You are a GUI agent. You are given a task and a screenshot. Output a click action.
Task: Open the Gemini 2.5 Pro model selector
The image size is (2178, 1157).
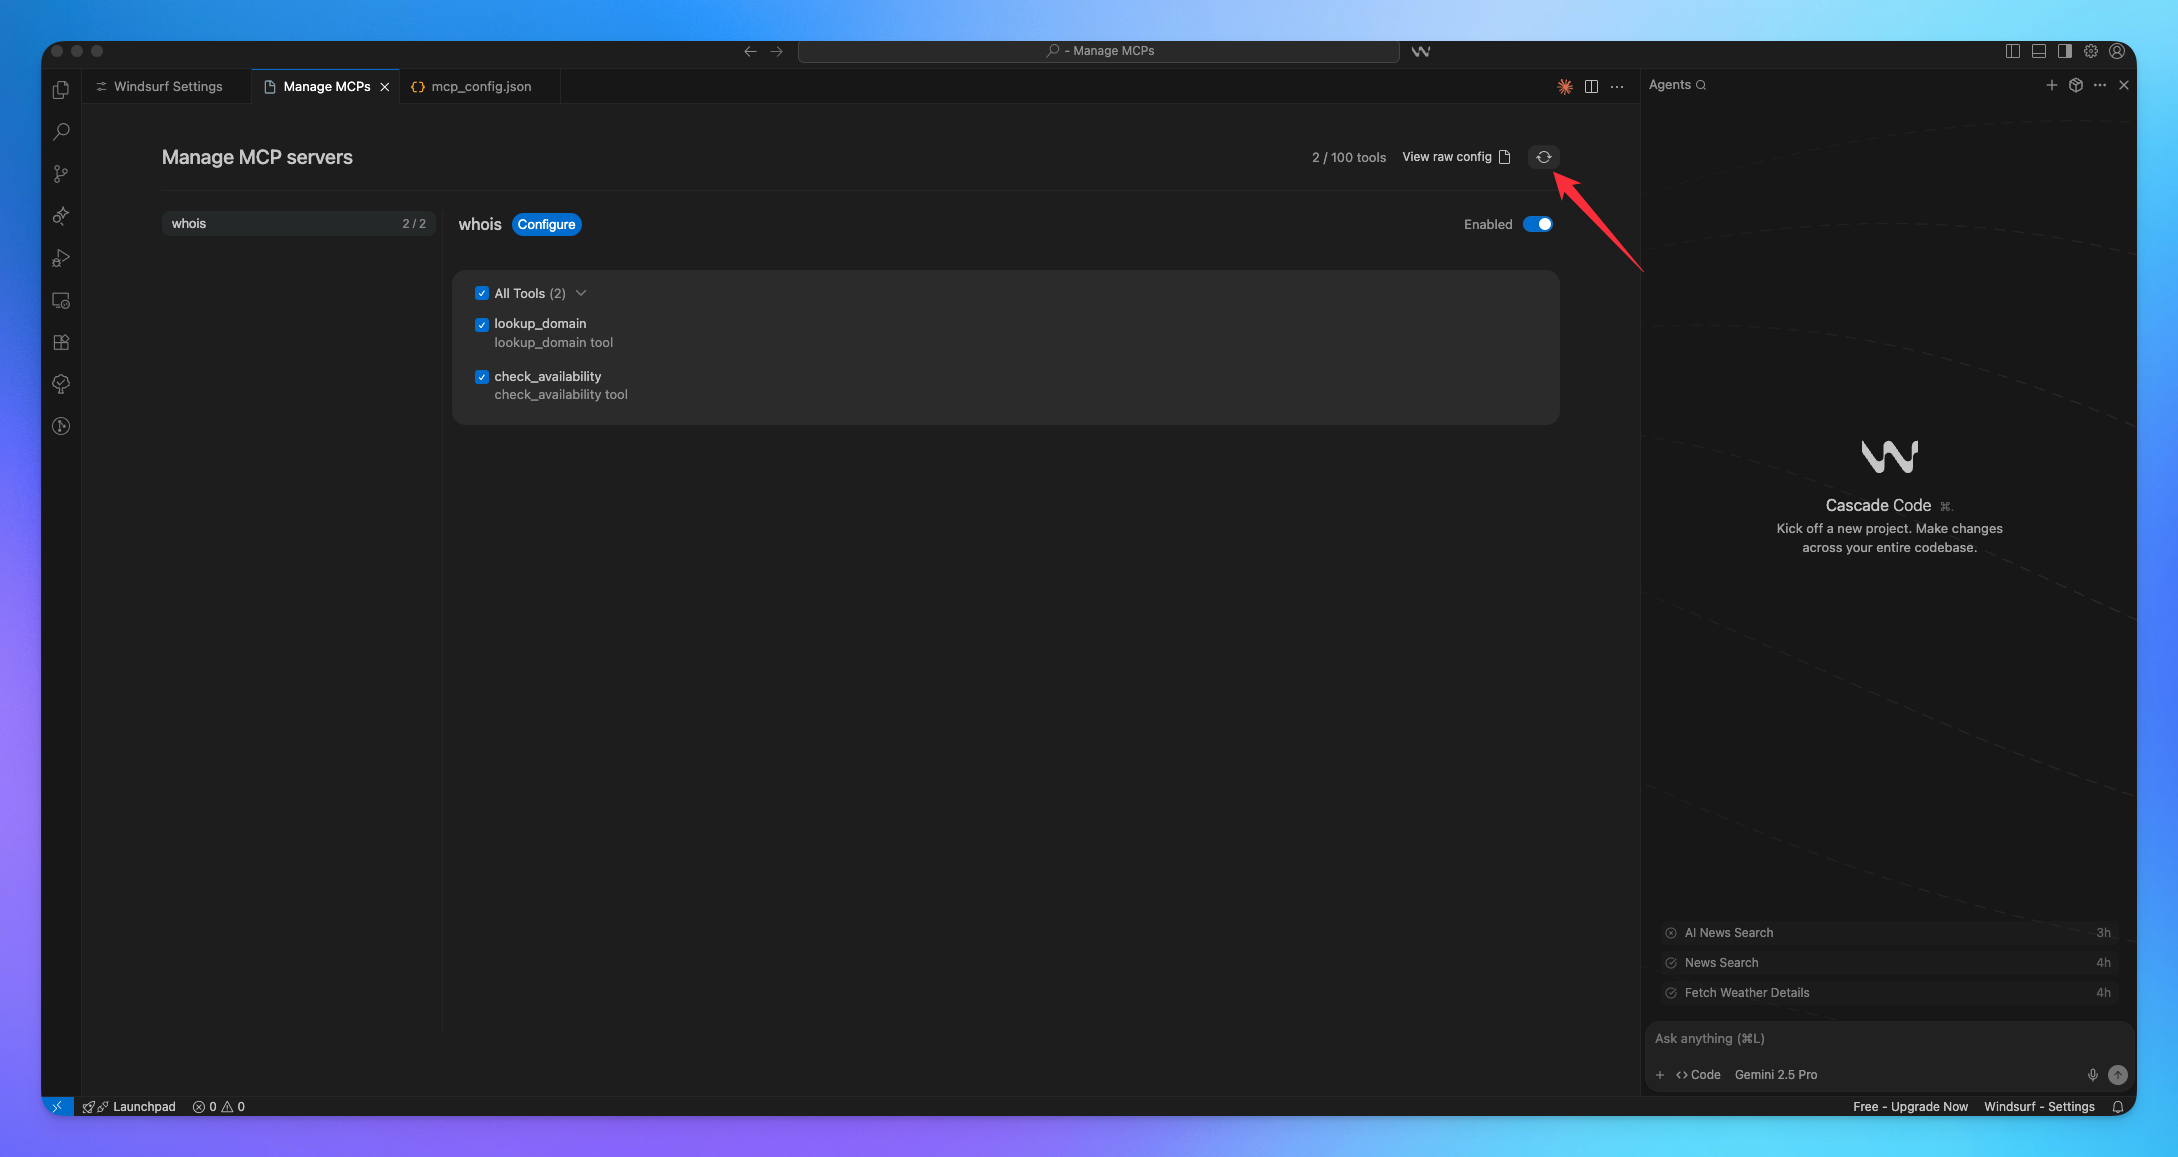click(x=1775, y=1075)
